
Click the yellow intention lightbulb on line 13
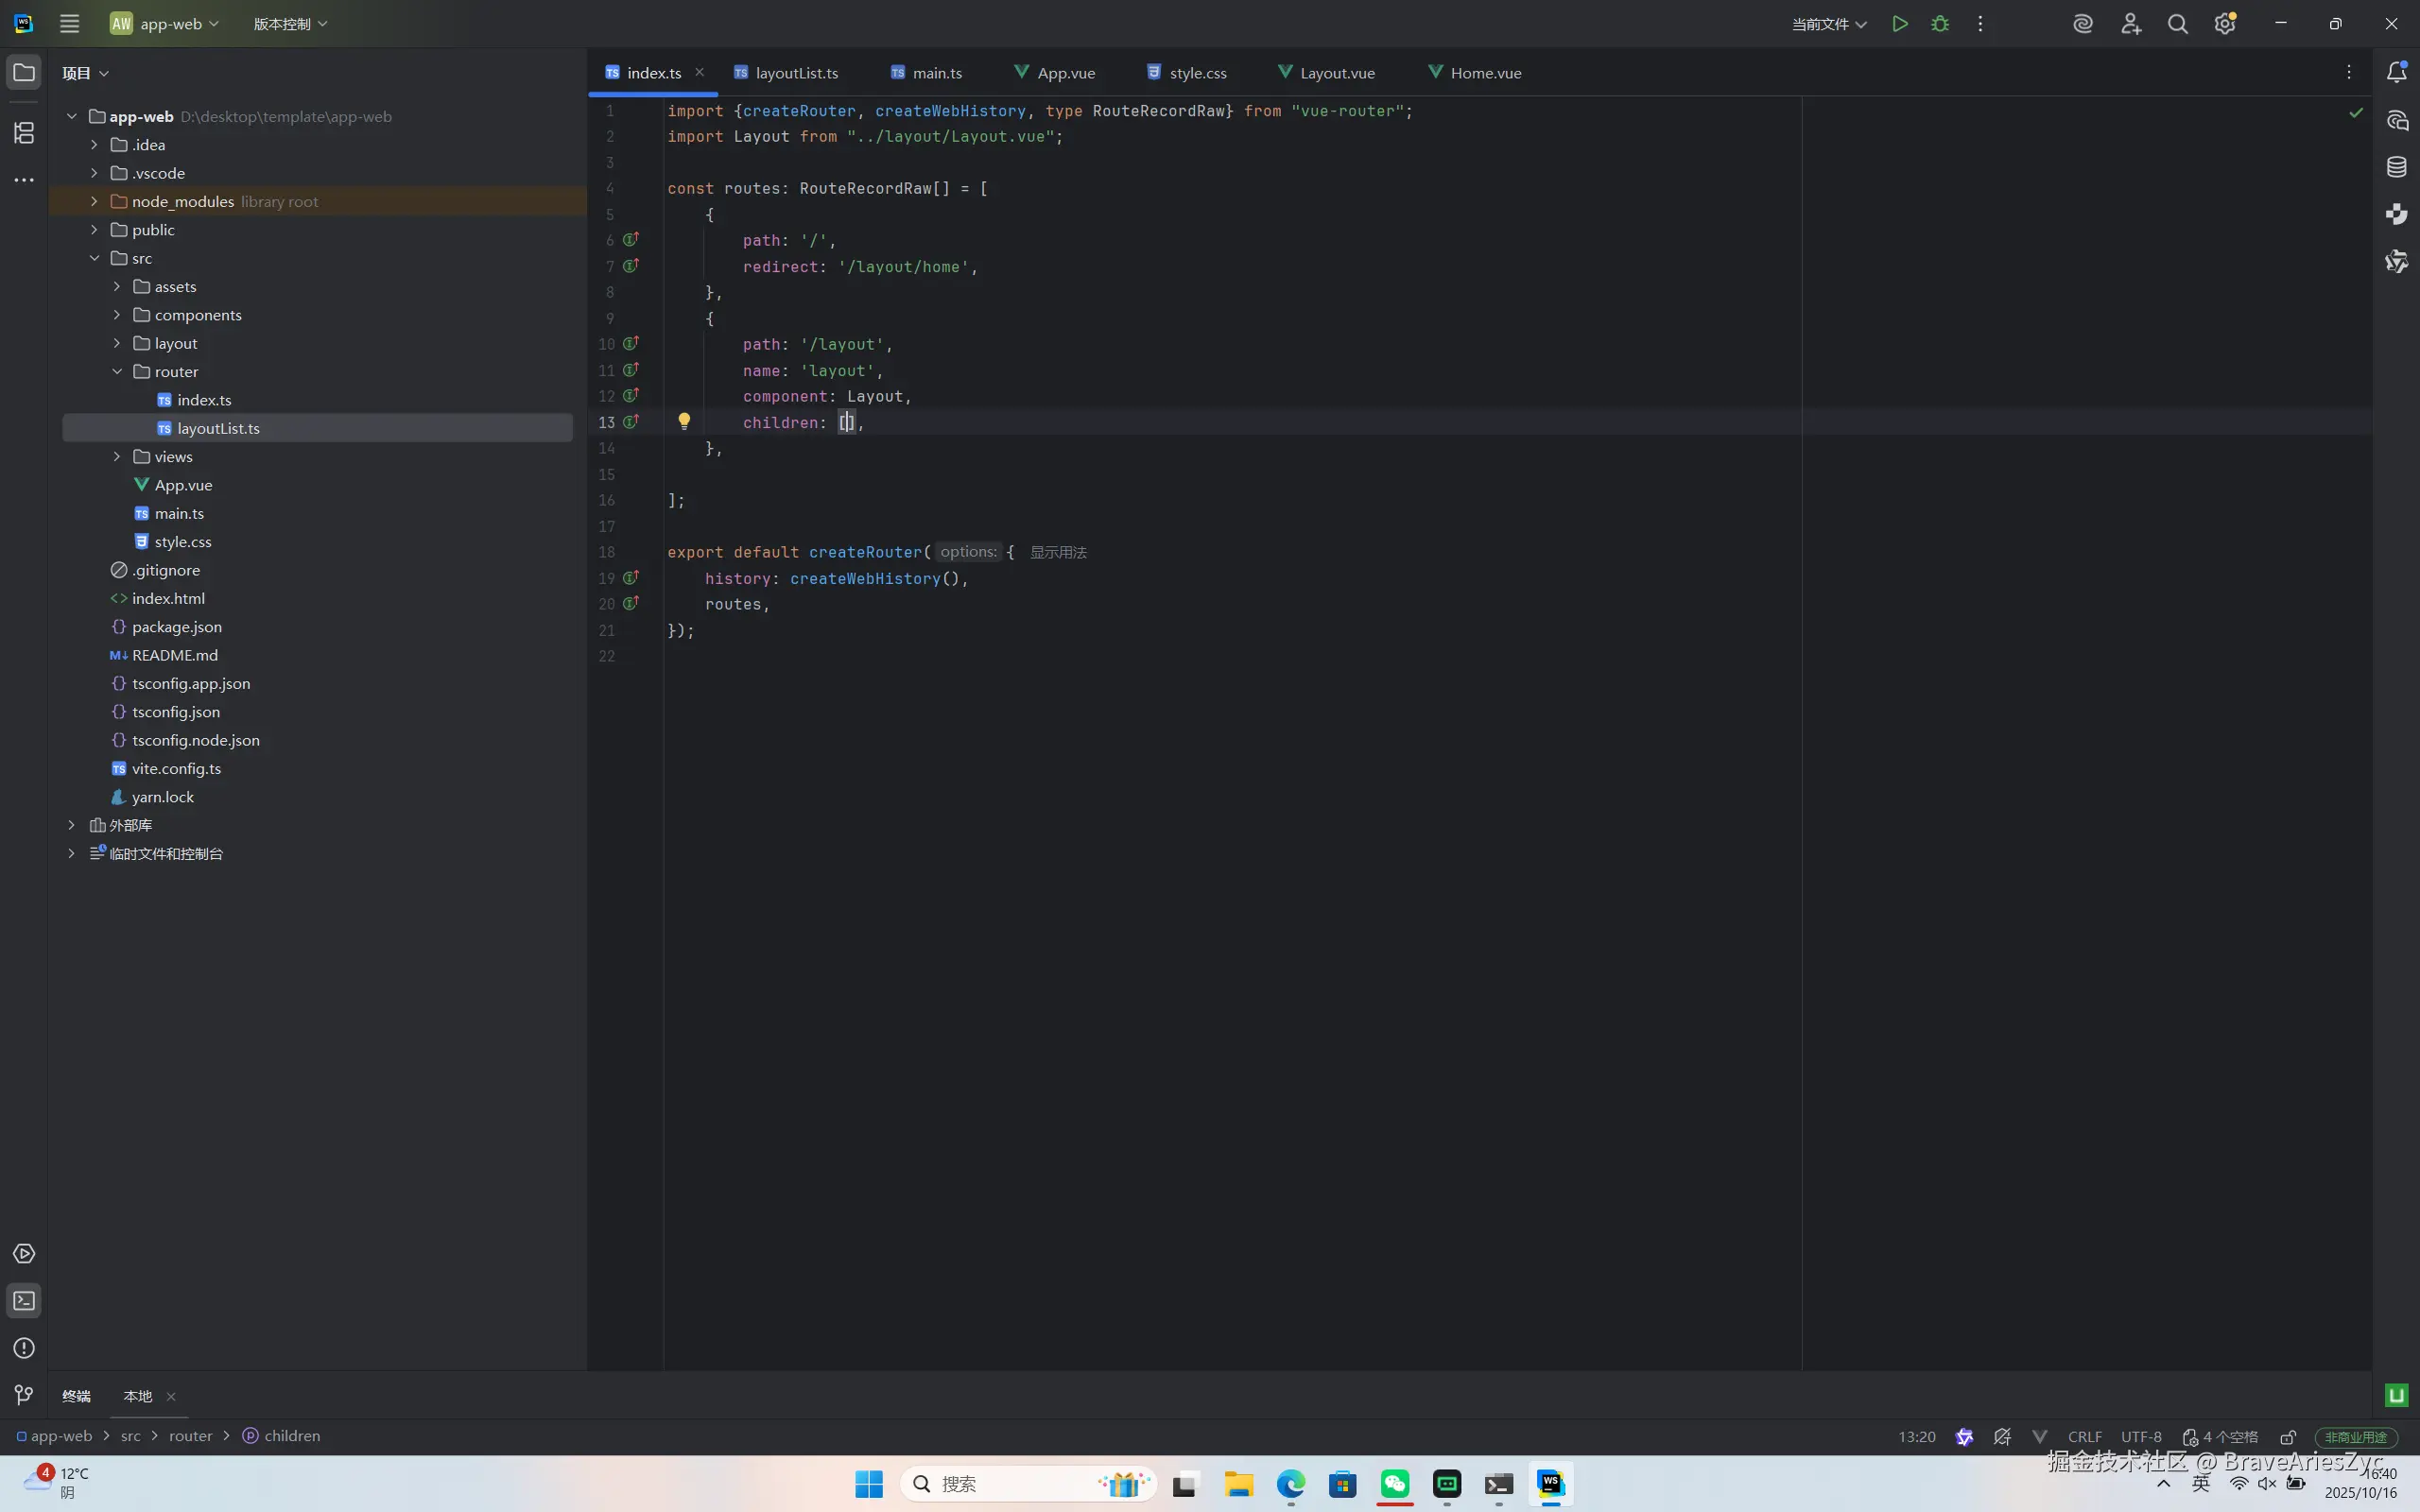684,421
